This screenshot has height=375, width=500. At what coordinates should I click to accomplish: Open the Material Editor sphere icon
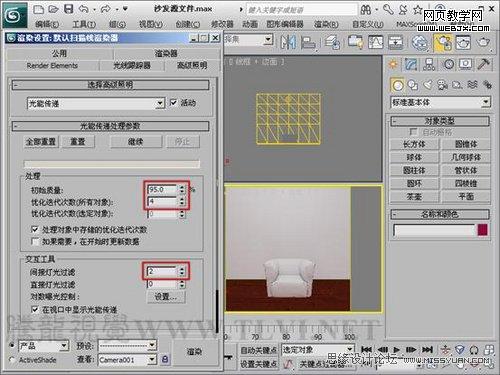[x=420, y=42]
